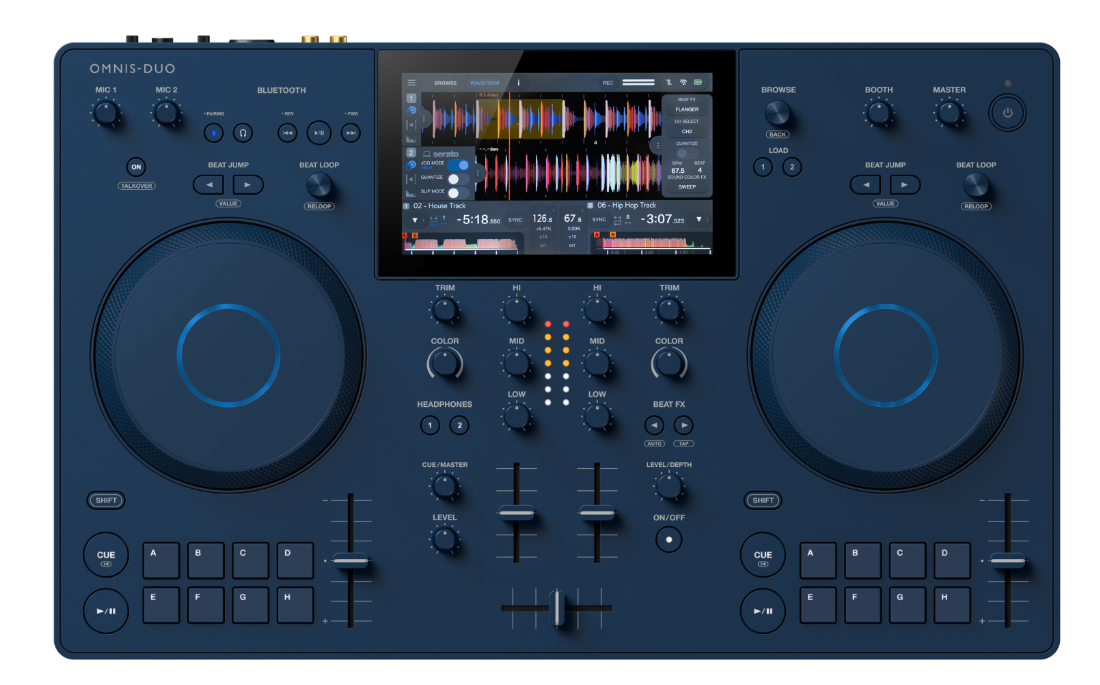Image resolution: width=1100 pixels, height=685 pixels.
Task: Click the House Track overview waveform
Action: (461, 243)
